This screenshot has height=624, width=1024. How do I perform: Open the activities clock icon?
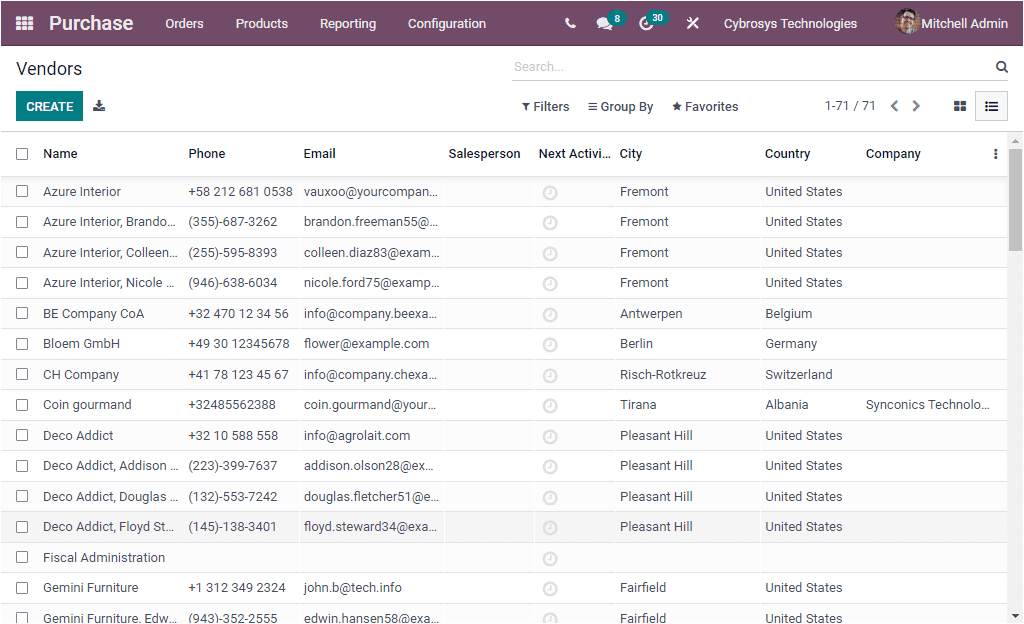[648, 22]
